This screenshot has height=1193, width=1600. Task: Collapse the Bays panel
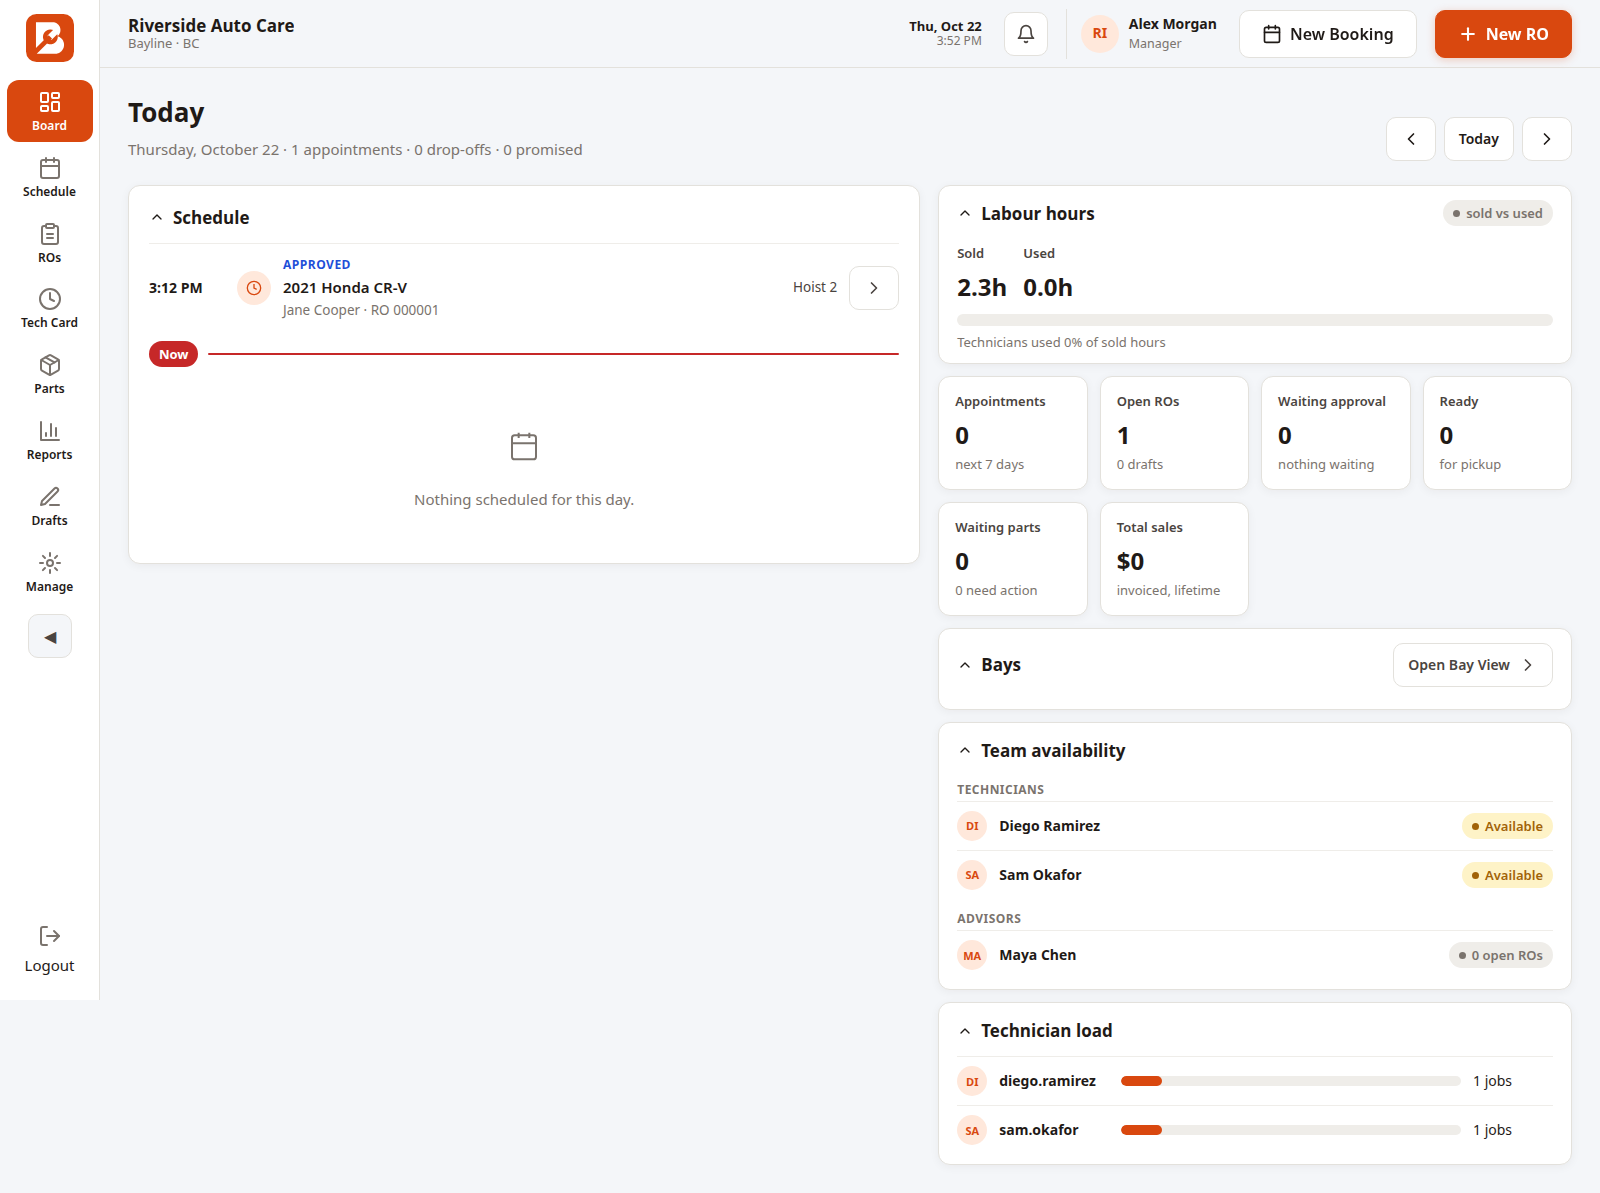click(x=965, y=665)
